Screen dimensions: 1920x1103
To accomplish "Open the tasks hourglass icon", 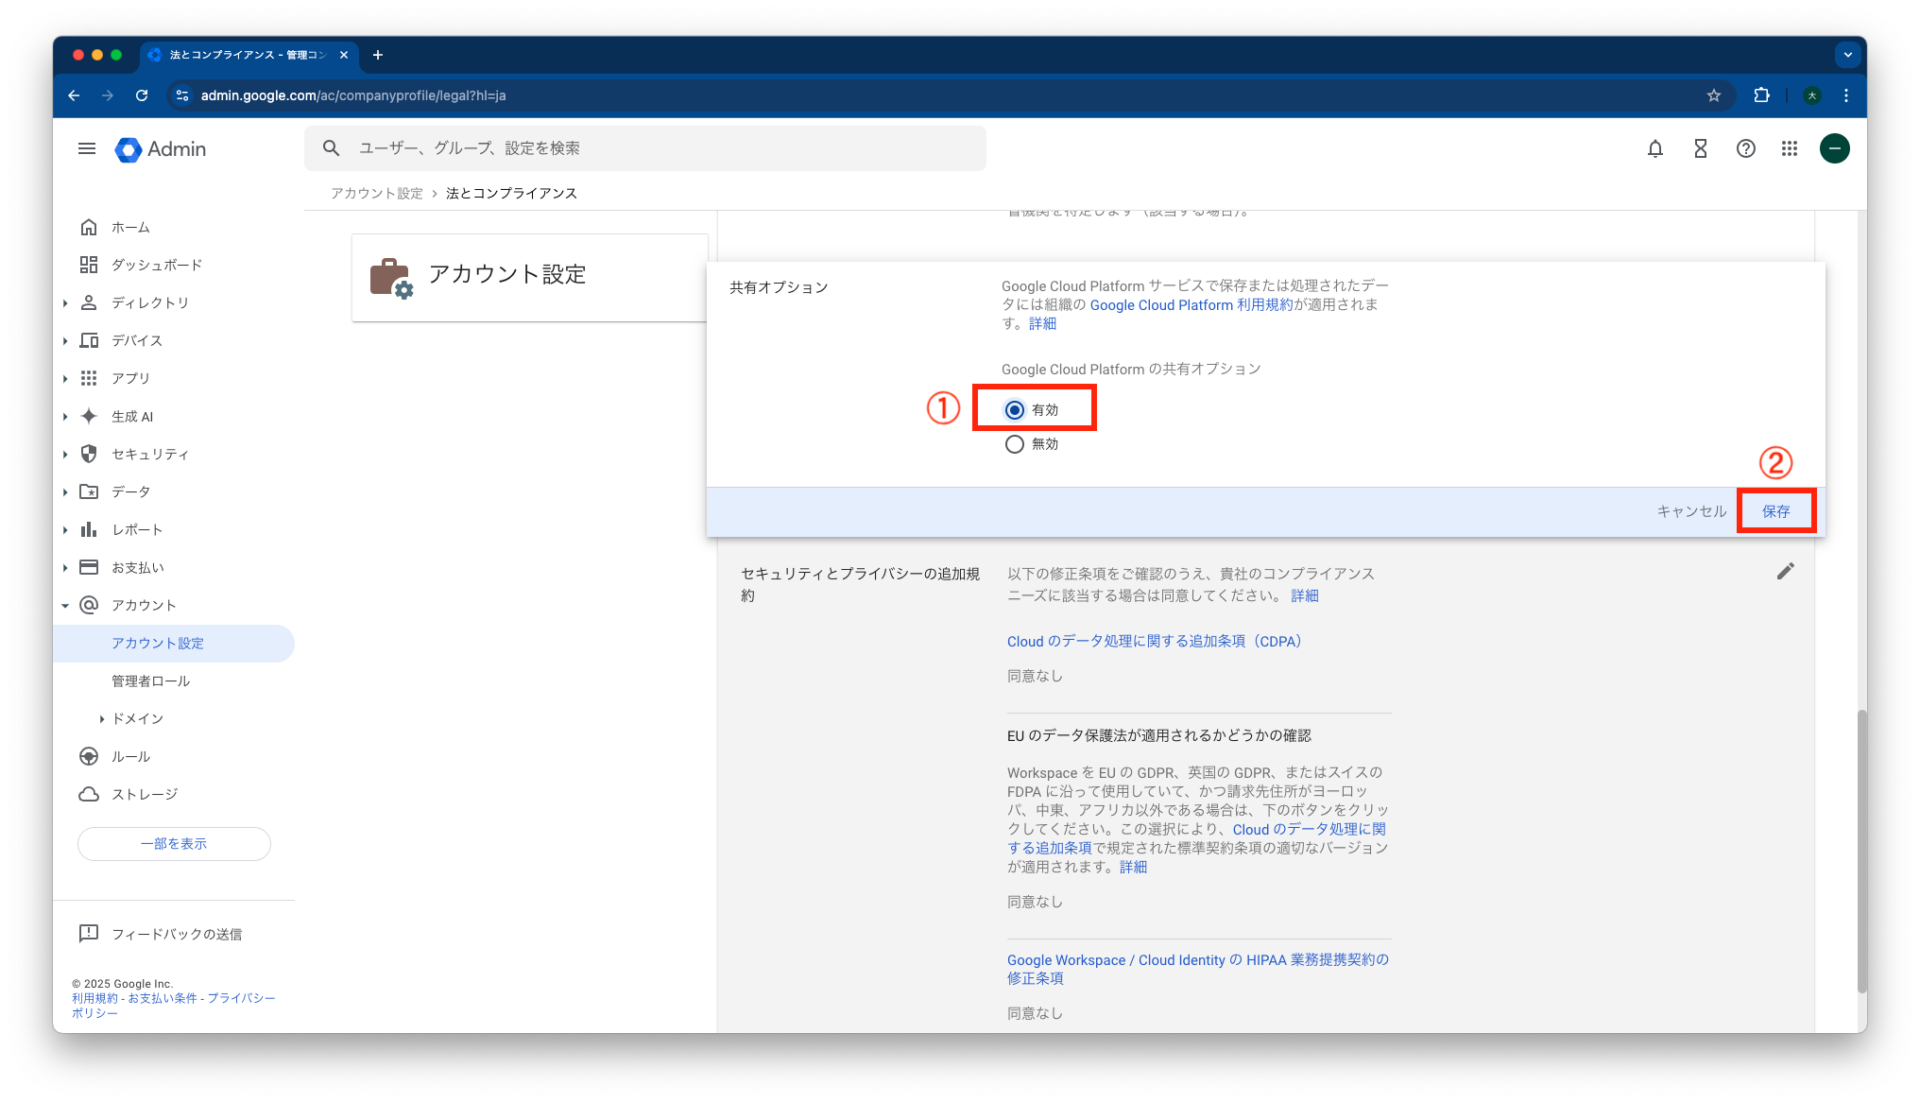I will (x=1700, y=149).
